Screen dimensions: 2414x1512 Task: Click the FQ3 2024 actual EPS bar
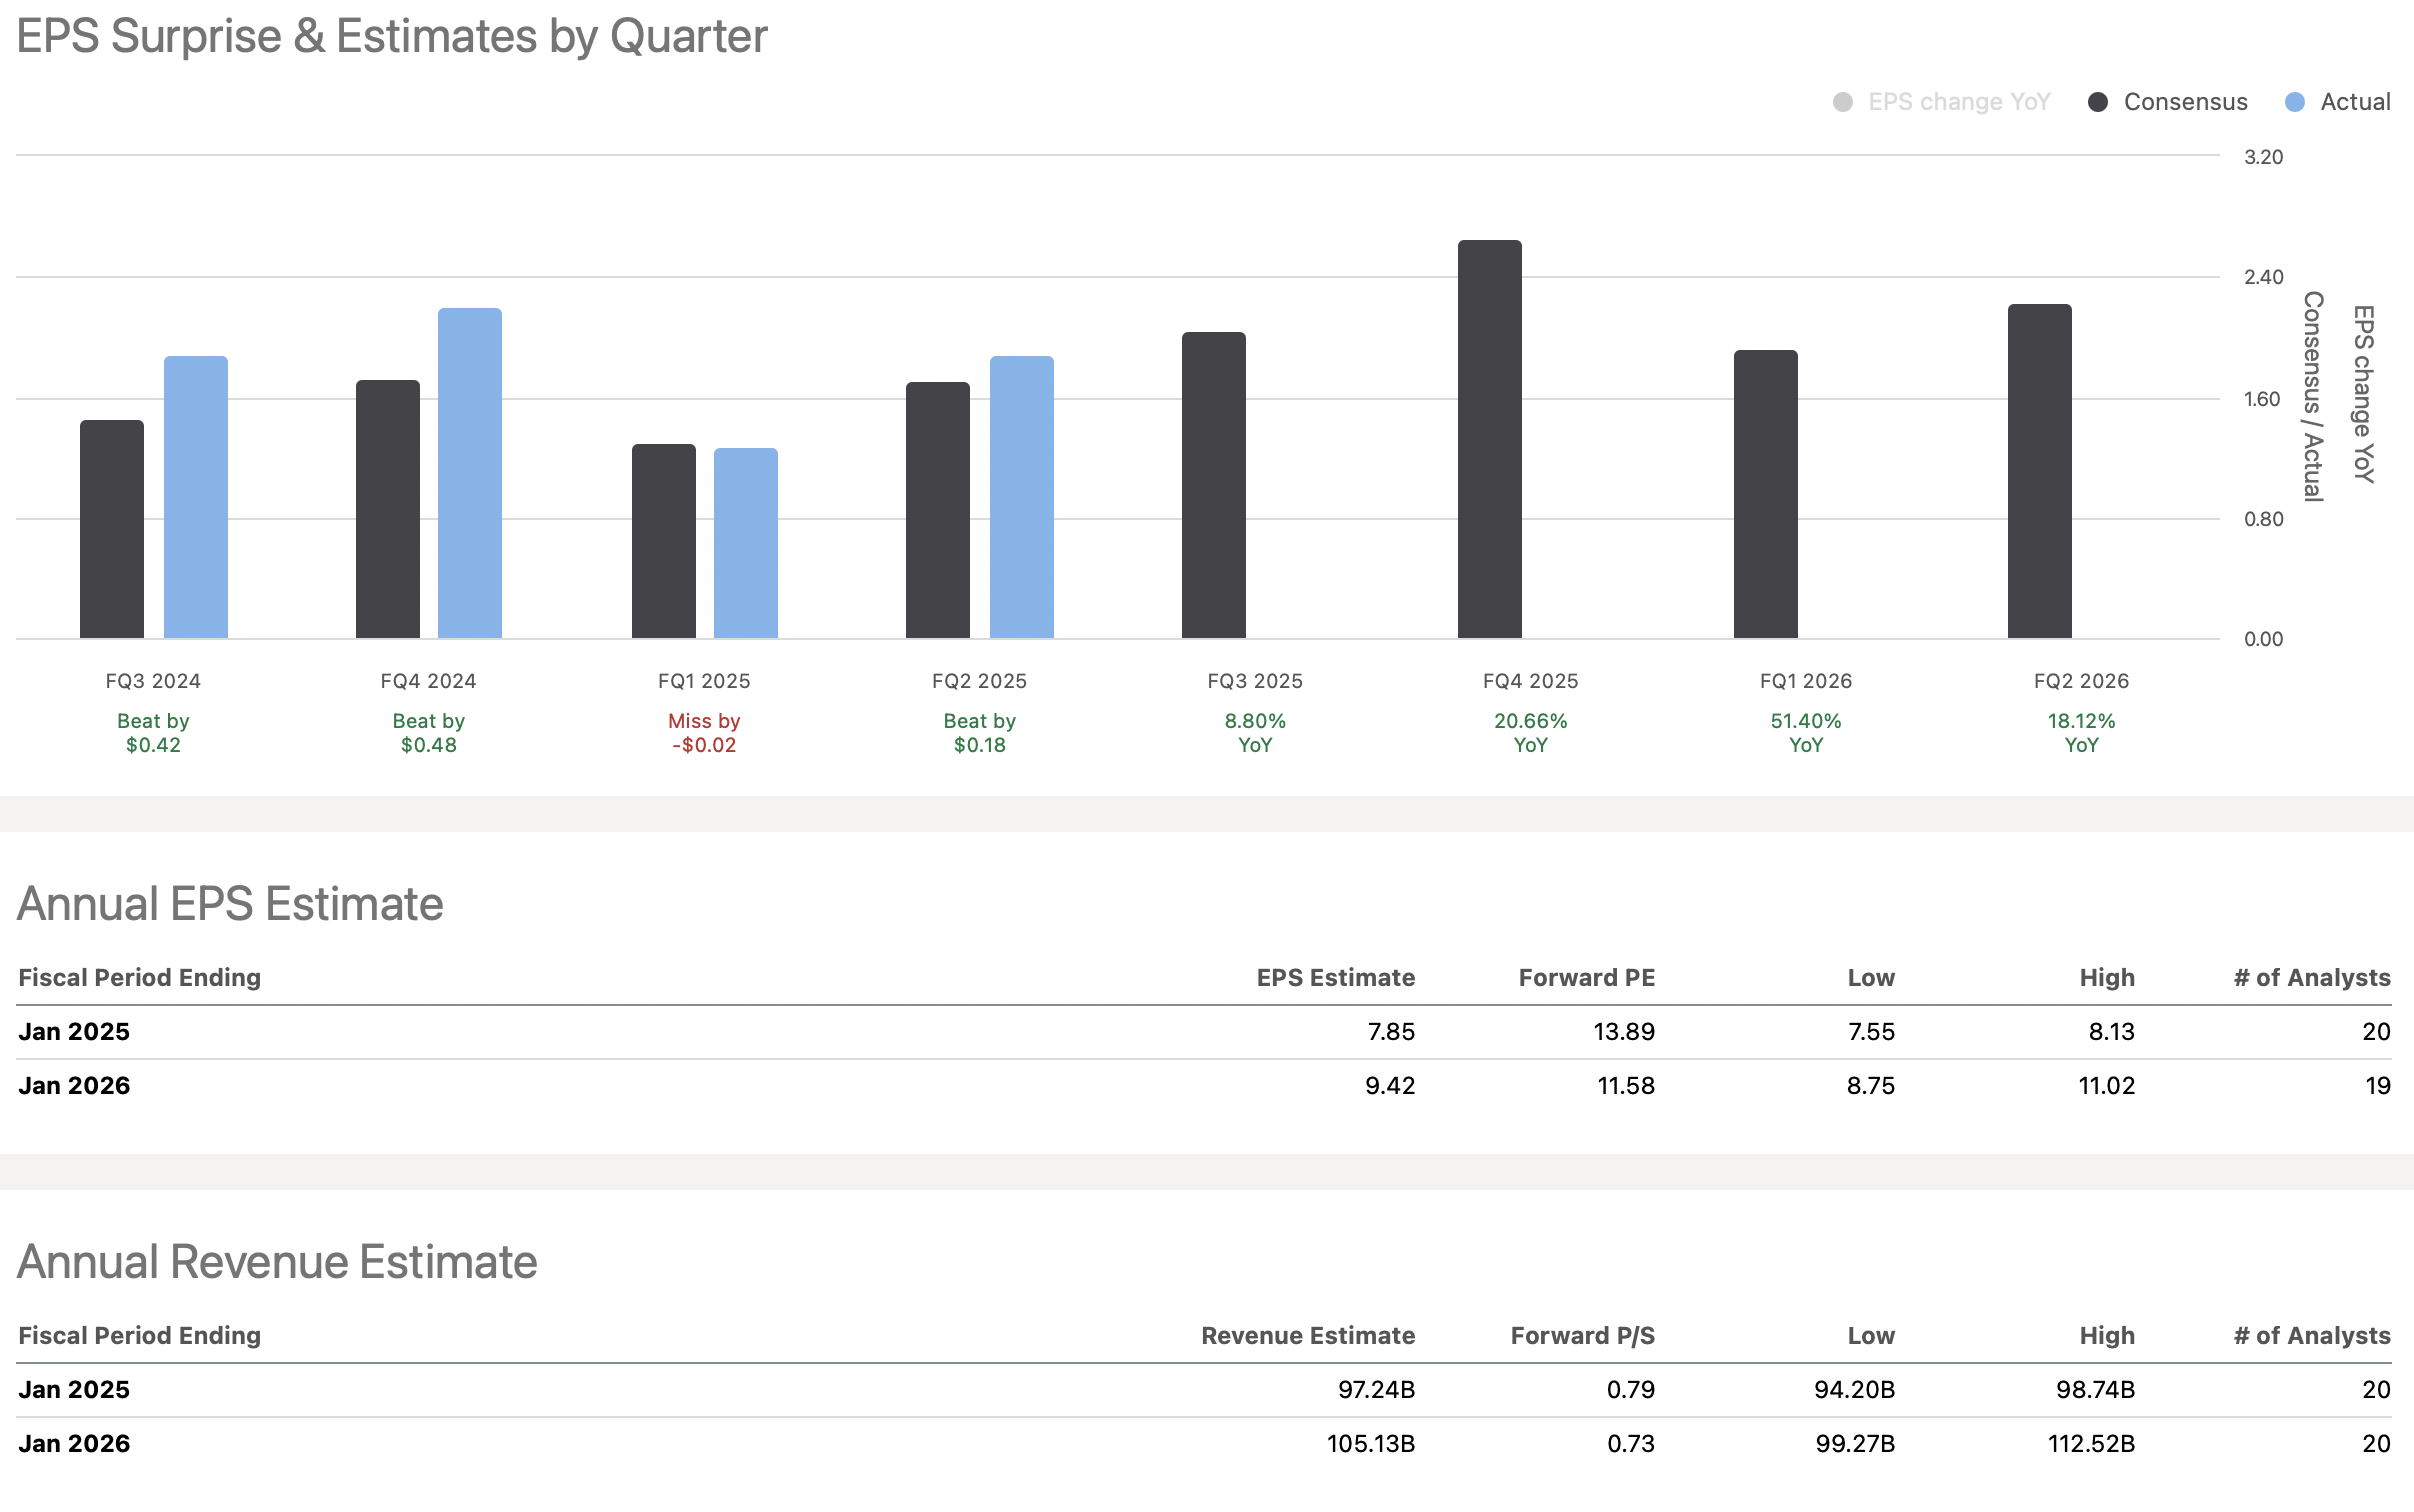point(196,497)
